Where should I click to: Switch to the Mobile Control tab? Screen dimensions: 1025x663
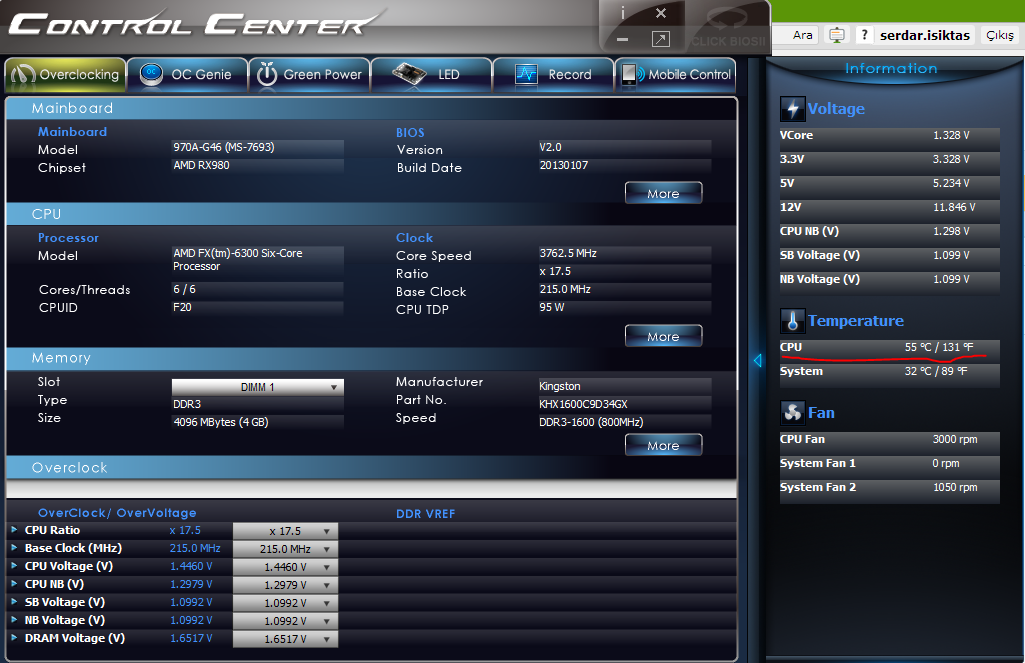click(676, 75)
